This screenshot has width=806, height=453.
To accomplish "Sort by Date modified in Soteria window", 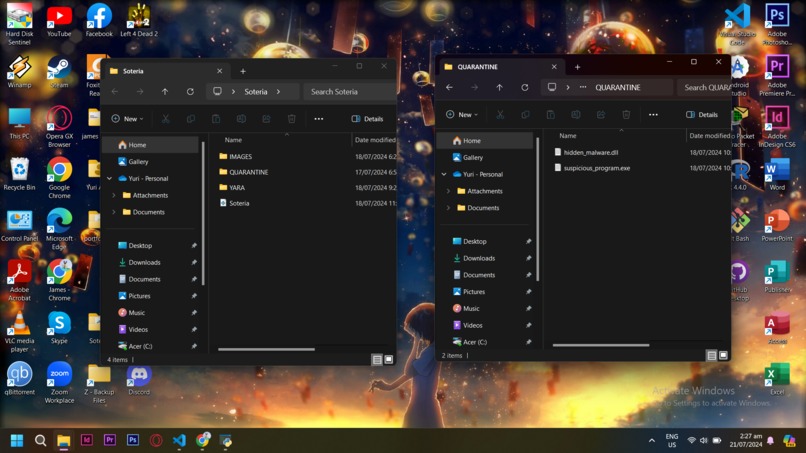I will [x=375, y=140].
